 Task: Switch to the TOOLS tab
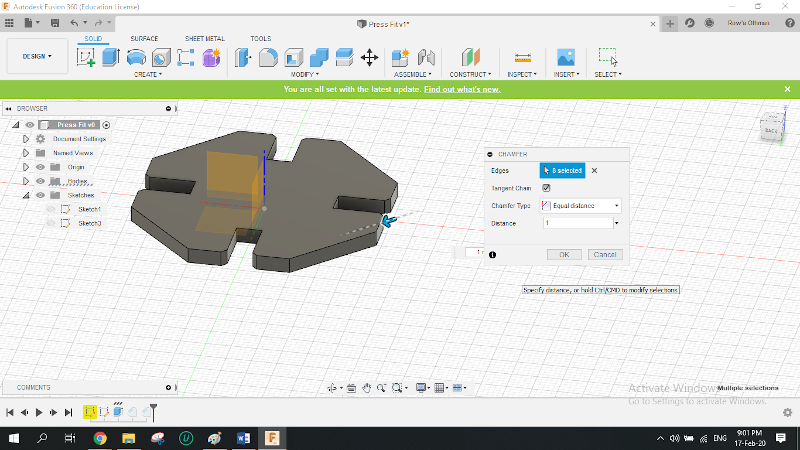[261, 39]
